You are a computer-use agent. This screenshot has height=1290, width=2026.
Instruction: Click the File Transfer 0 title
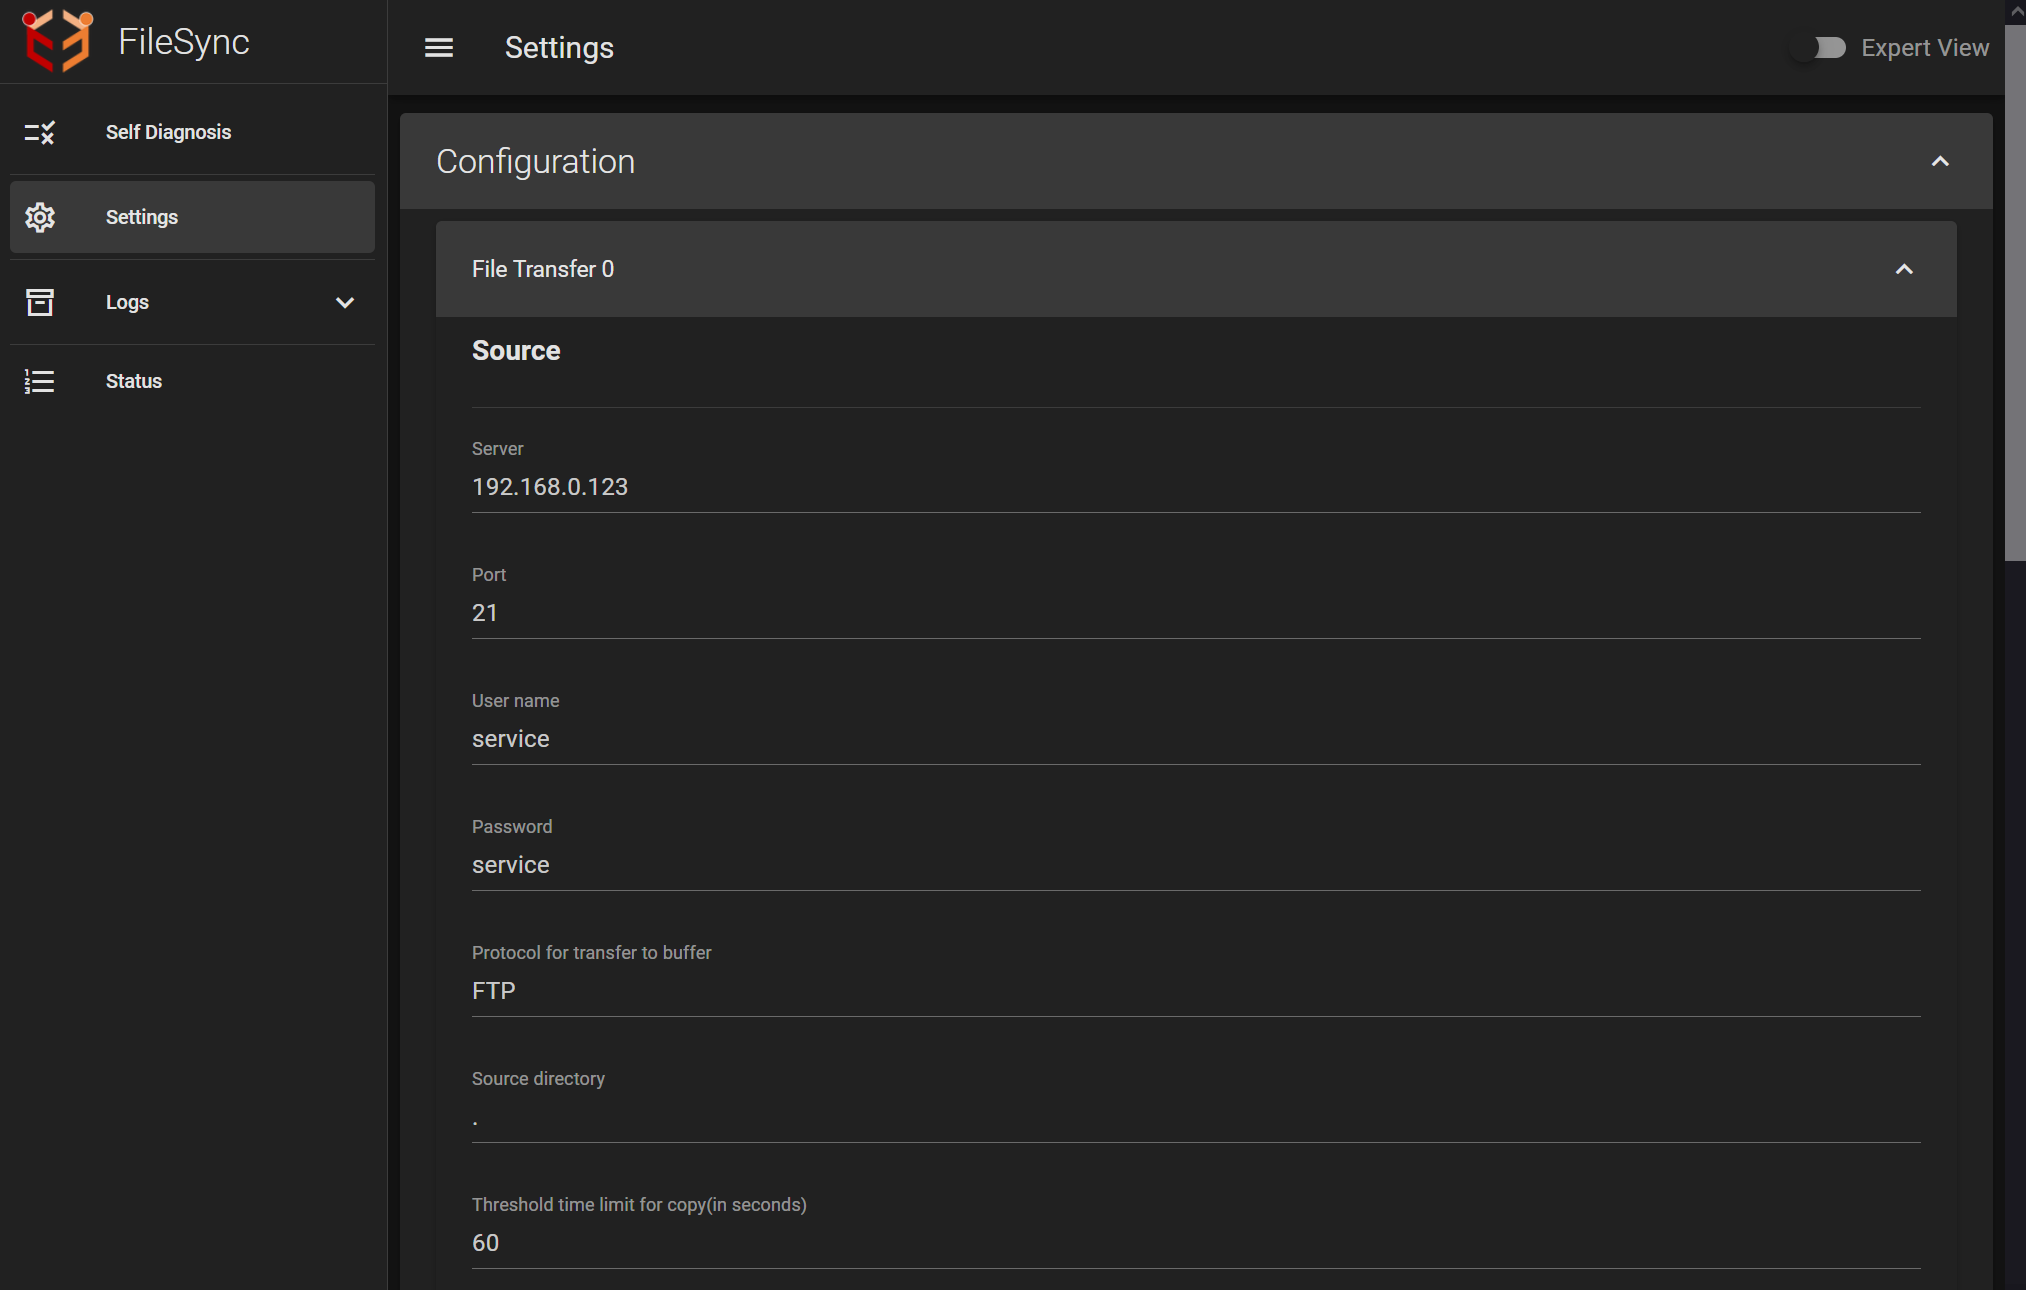click(543, 269)
